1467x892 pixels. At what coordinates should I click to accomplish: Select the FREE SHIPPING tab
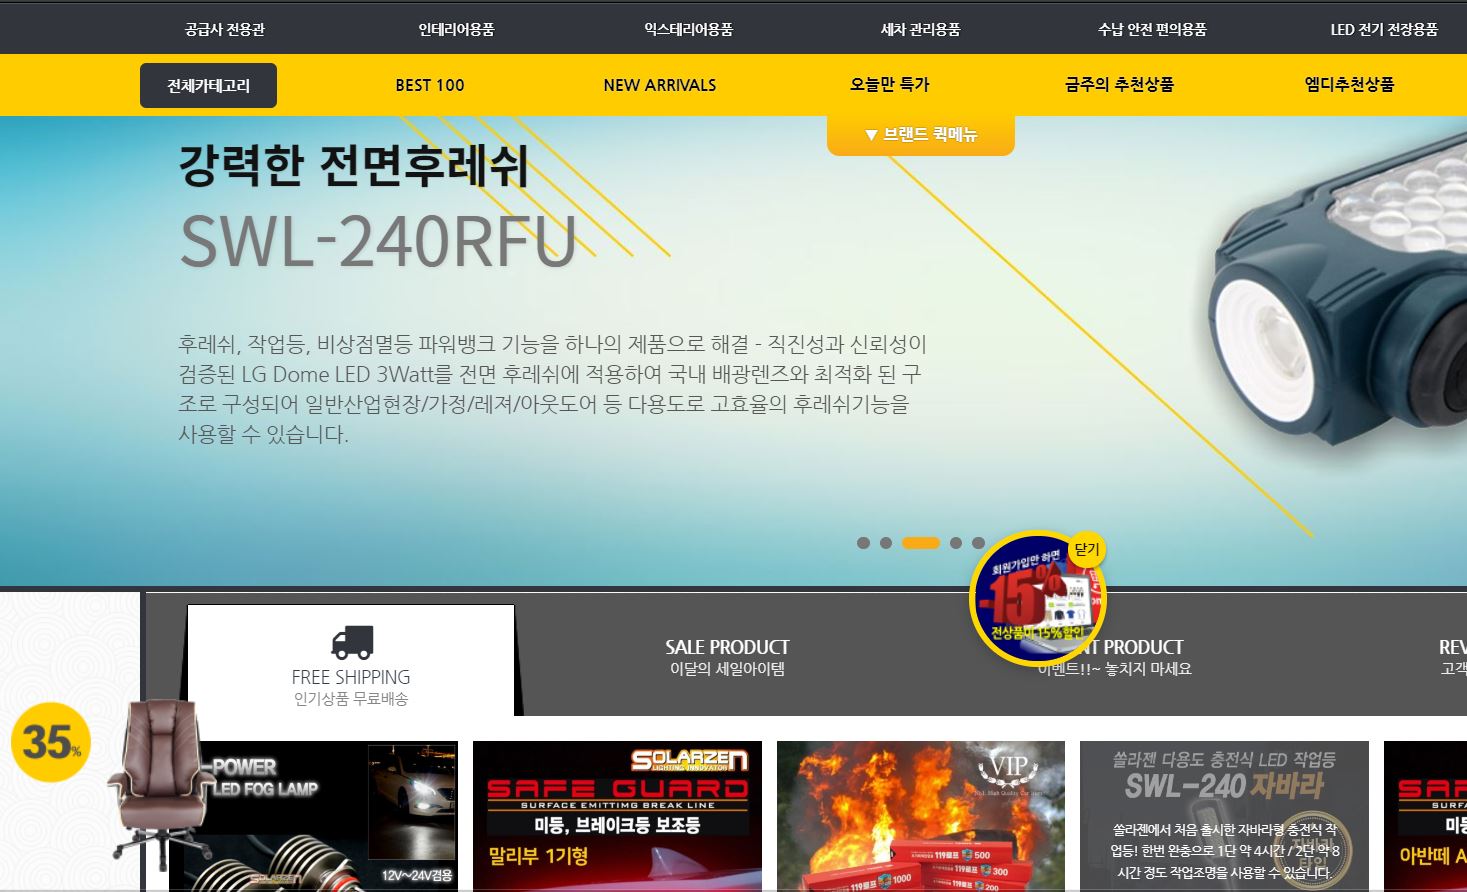[x=351, y=660]
